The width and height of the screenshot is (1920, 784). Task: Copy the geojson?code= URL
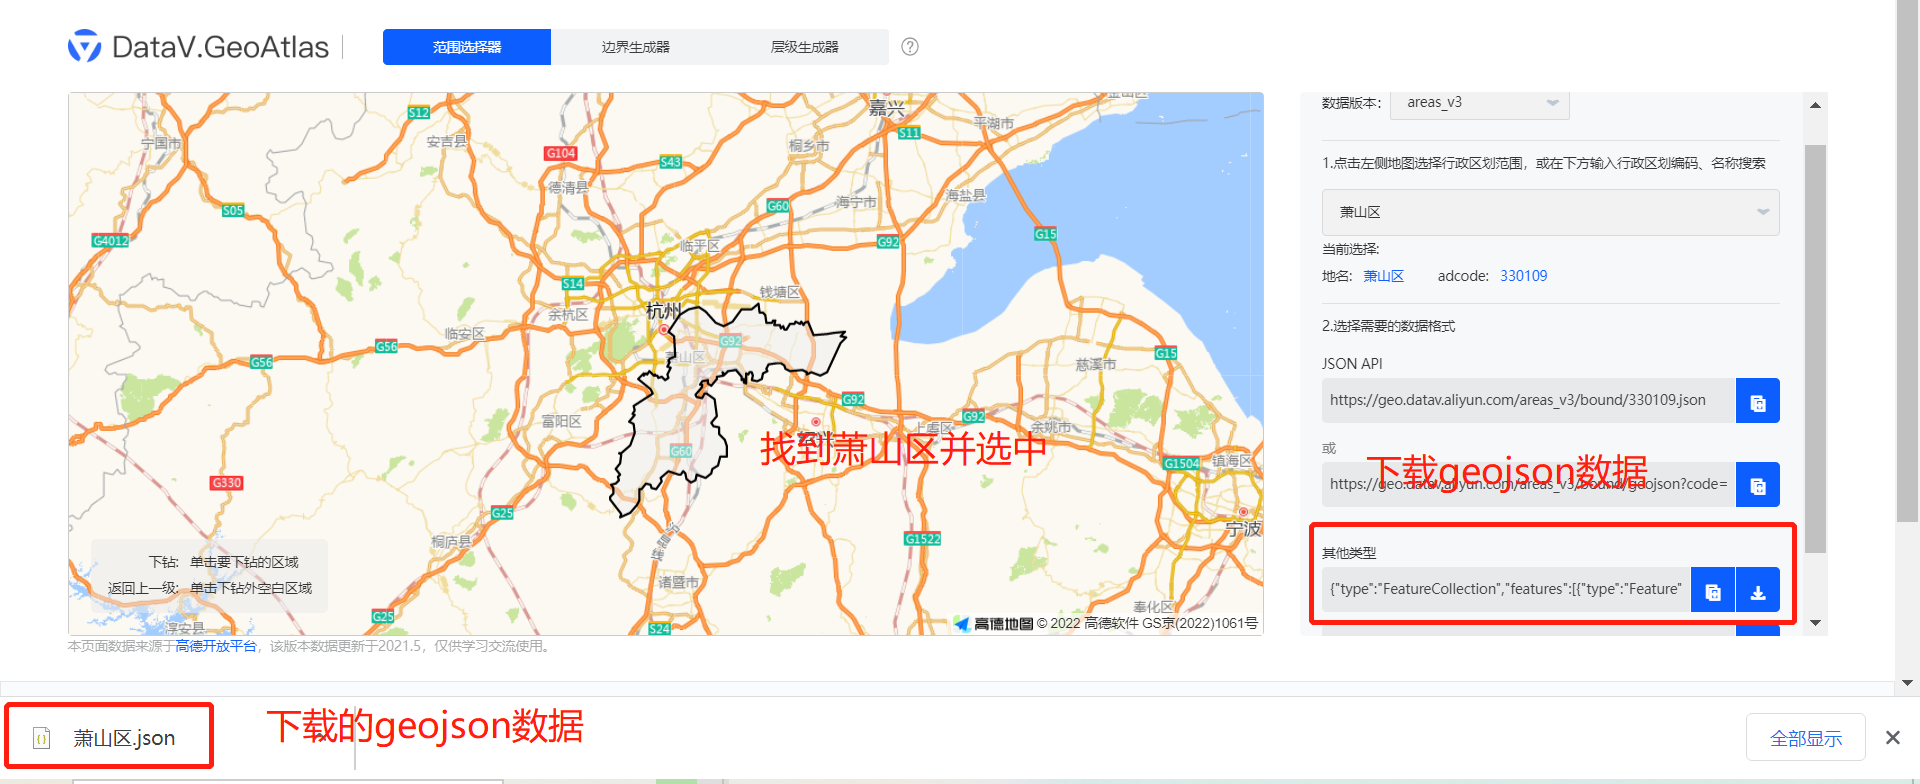pyautogui.click(x=1757, y=485)
